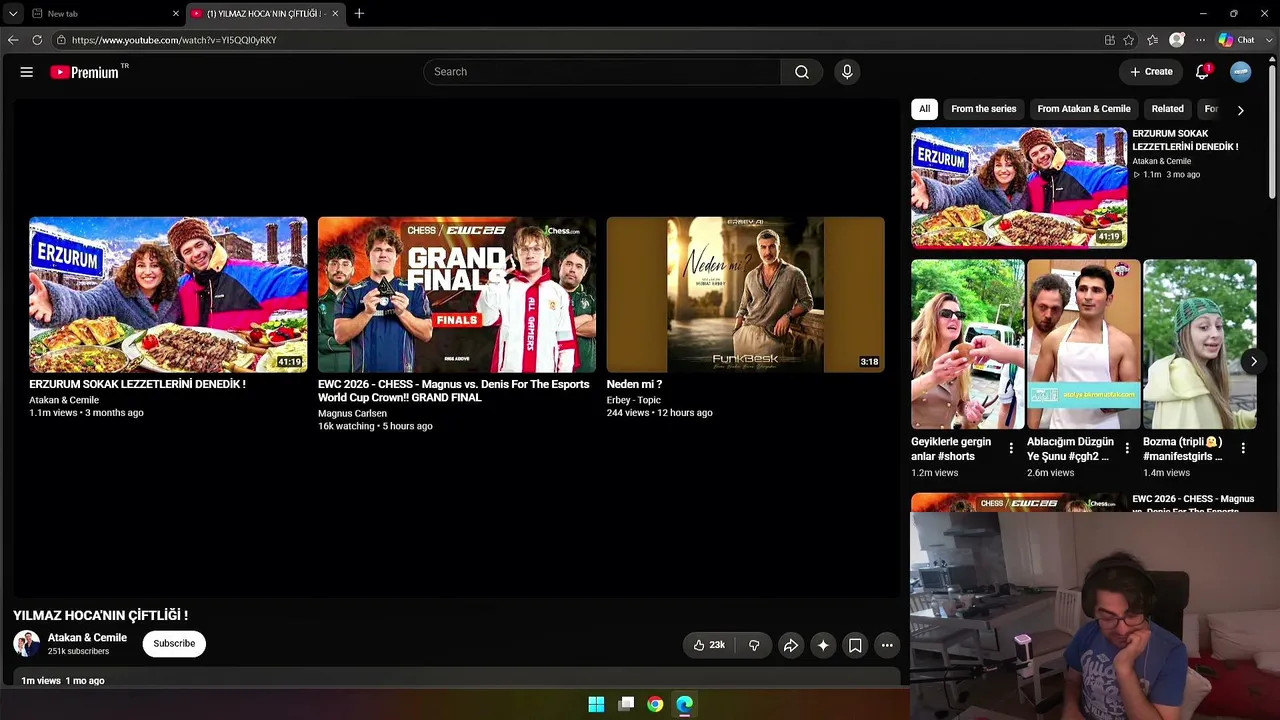Open options for Ablacığım Düzgün Ye short

point(1127,449)
